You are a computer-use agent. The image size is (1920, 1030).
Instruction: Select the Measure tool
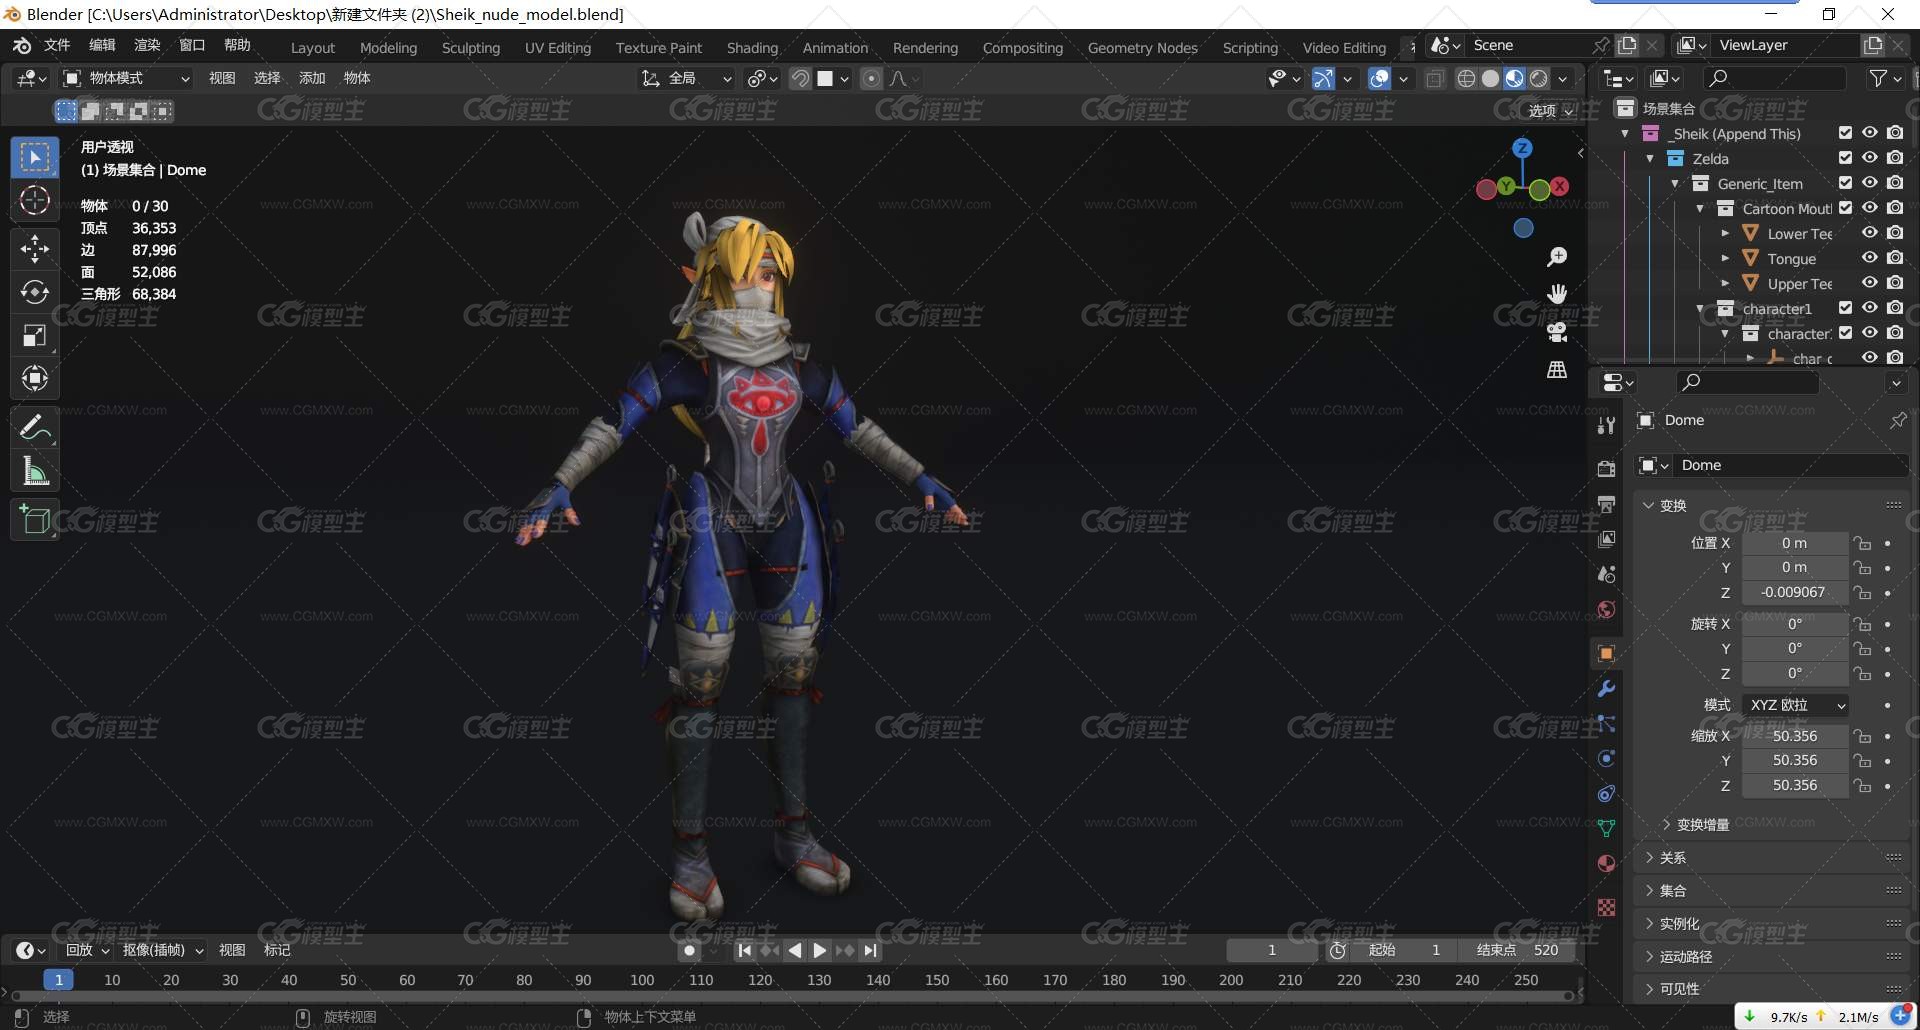click(35, 471)
